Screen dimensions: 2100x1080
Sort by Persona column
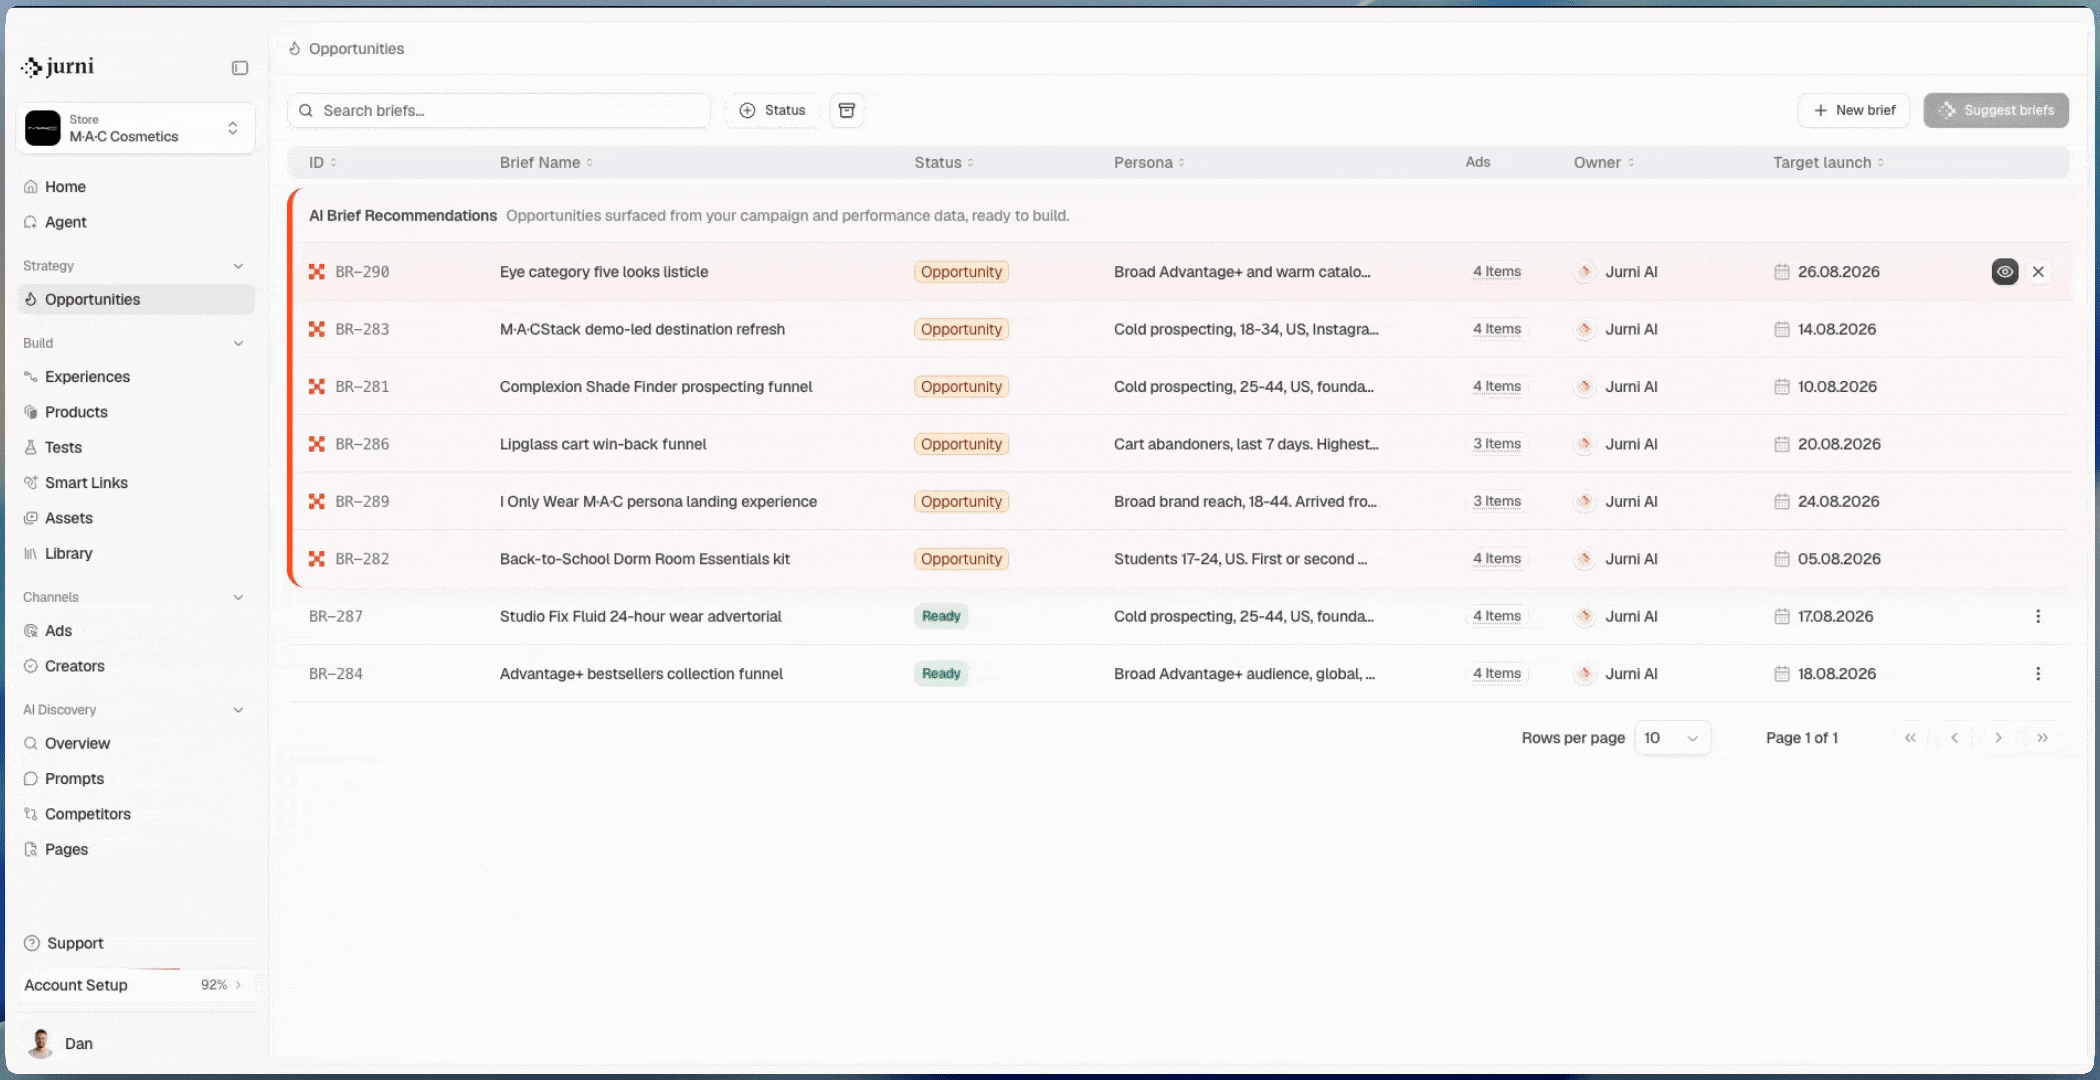[1149, 163]
